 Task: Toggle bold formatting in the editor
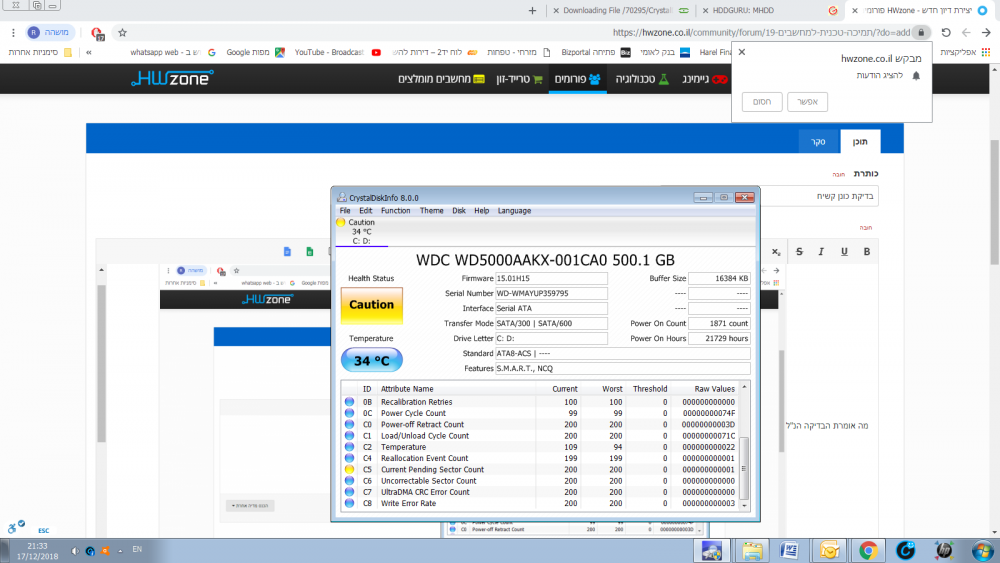(867, 252)
